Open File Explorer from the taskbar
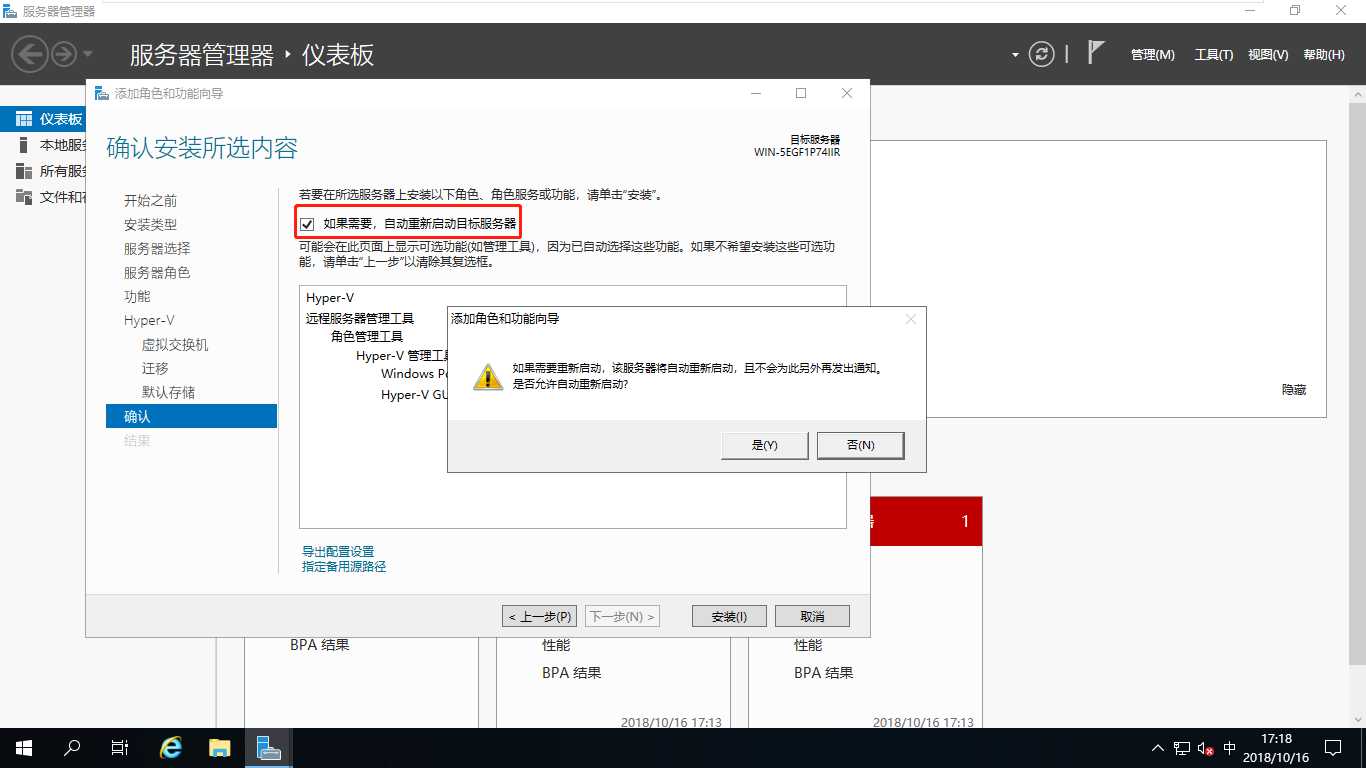1366x768 pixels. click(x=220, y=748)
